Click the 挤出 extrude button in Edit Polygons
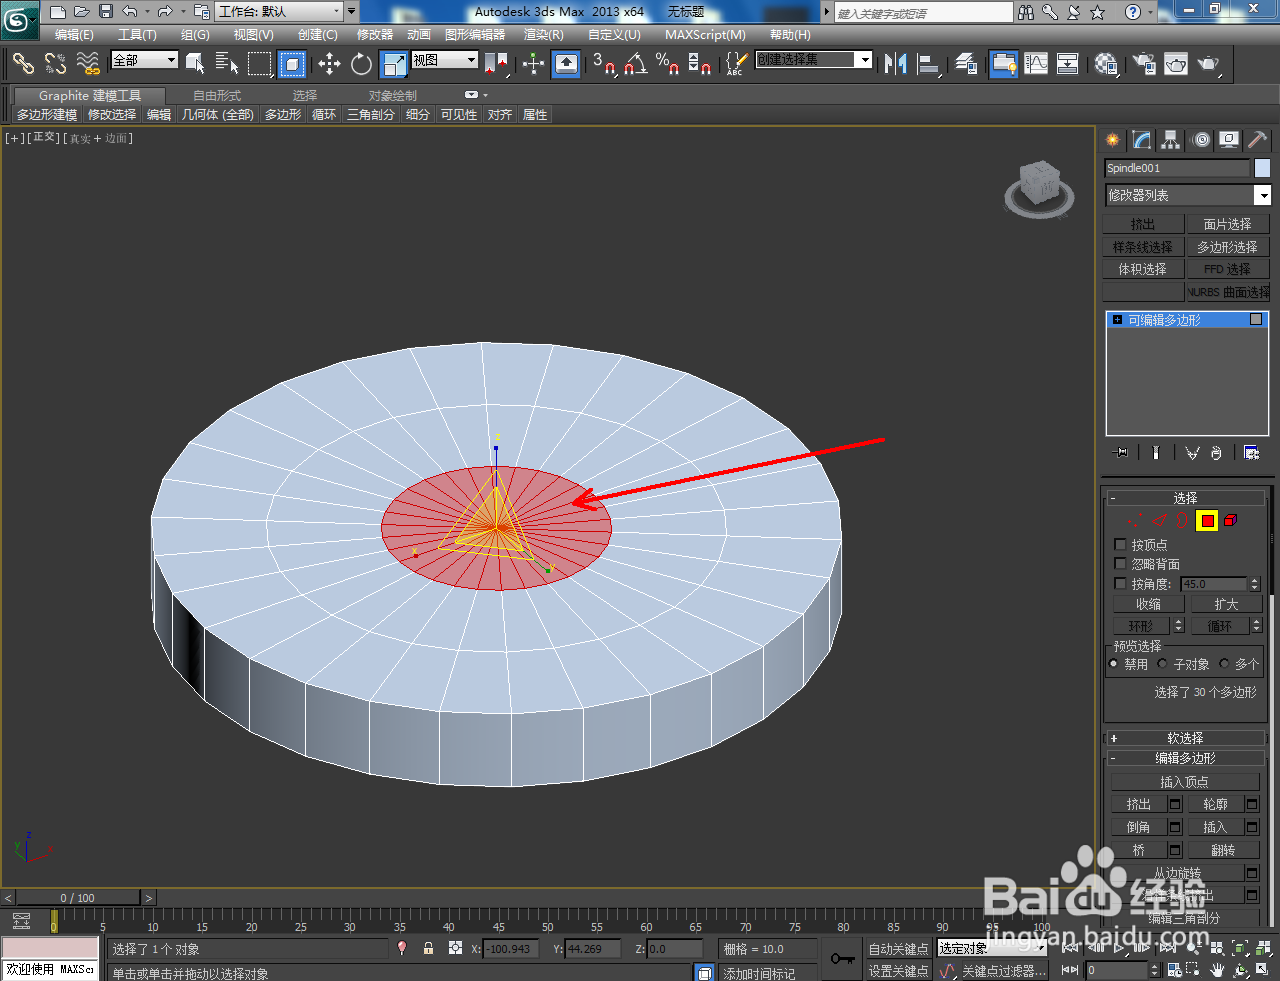The height and width of the screenshot is (981, 1280). [x=1139, y=804]
